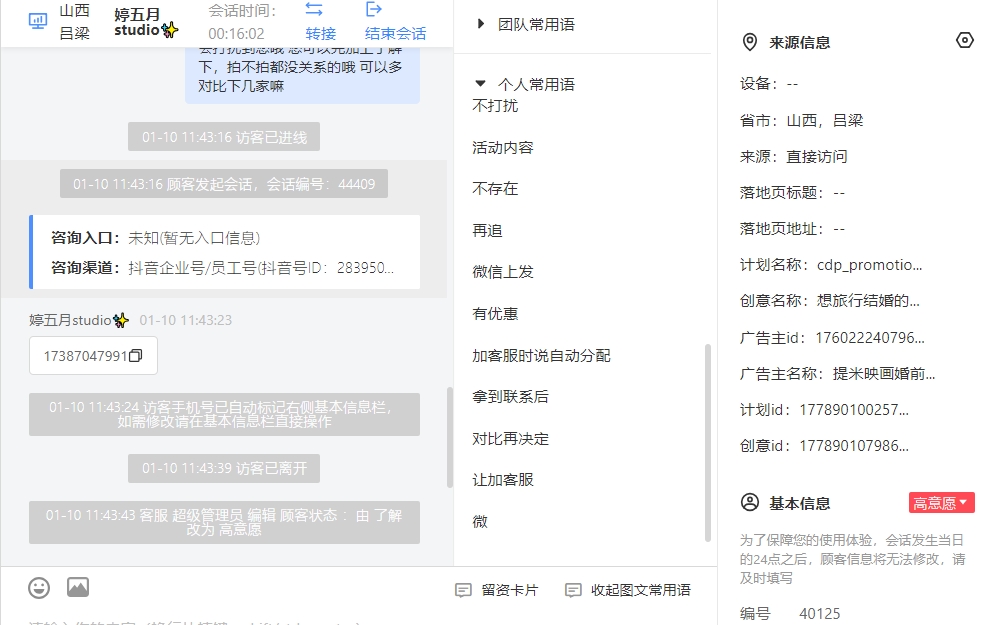Select the 不打扰 quick phrase
984x625 pixels.
coord(495,105)
